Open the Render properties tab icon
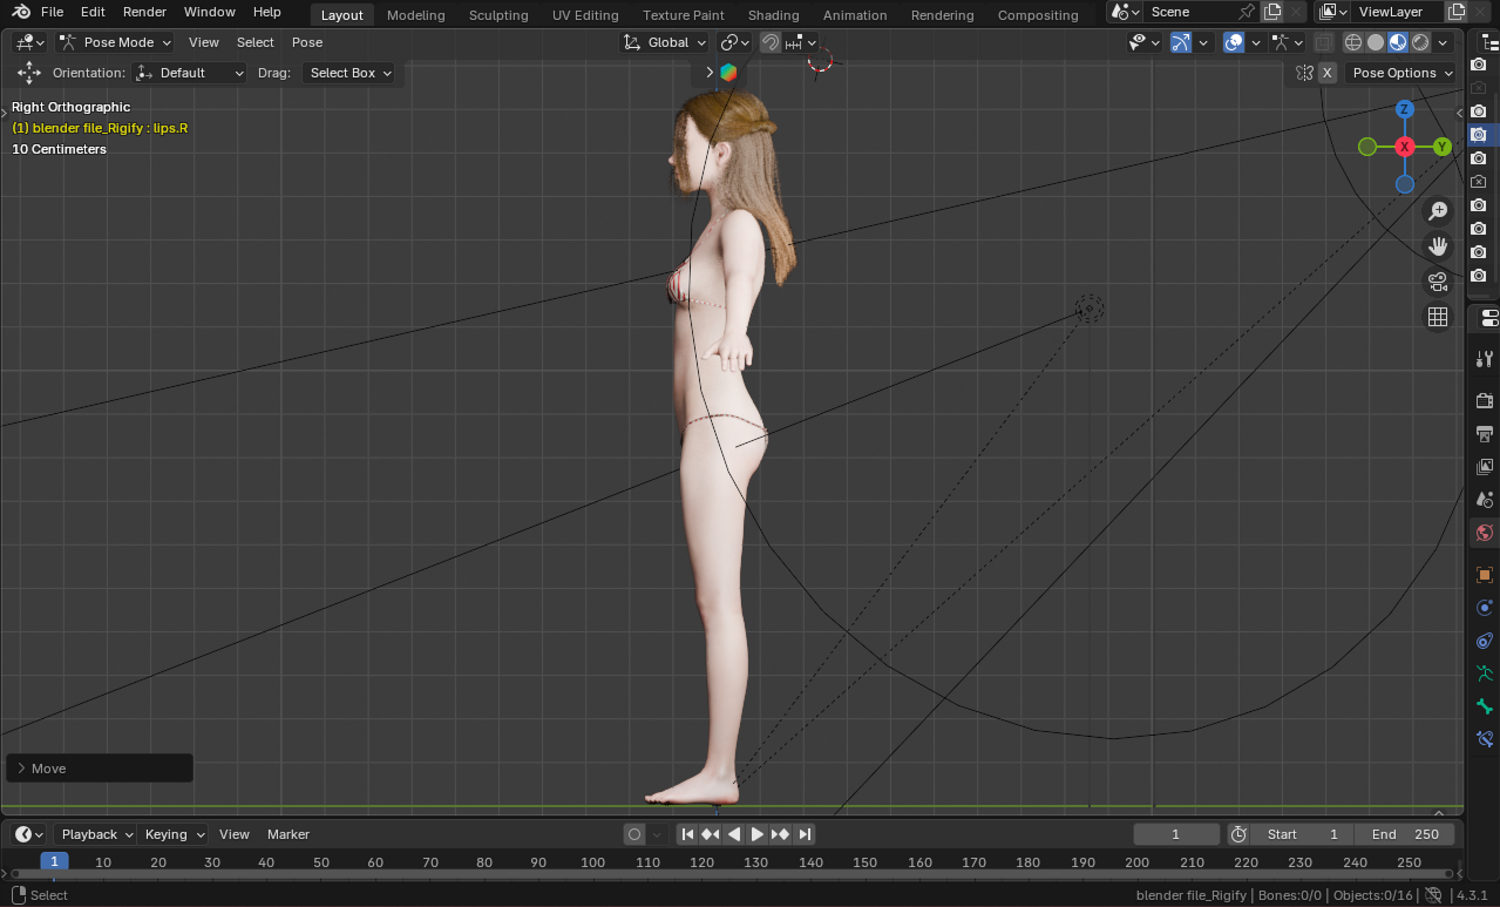The image size is (1500, 907). (1485, 401)
